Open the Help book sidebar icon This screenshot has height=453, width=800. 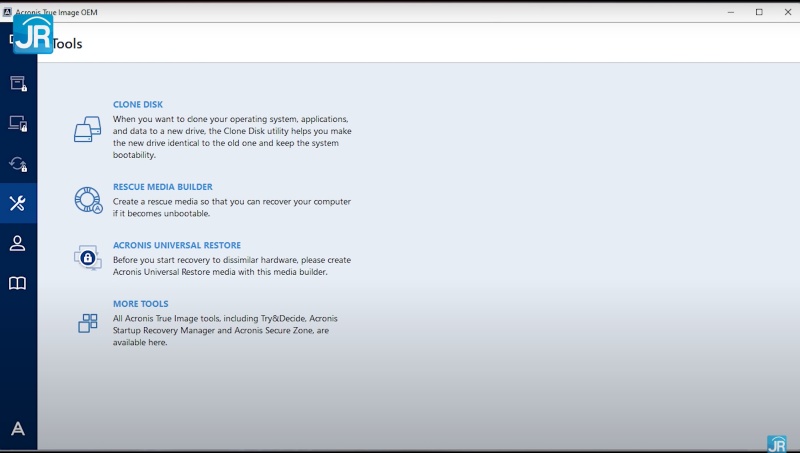18,283
